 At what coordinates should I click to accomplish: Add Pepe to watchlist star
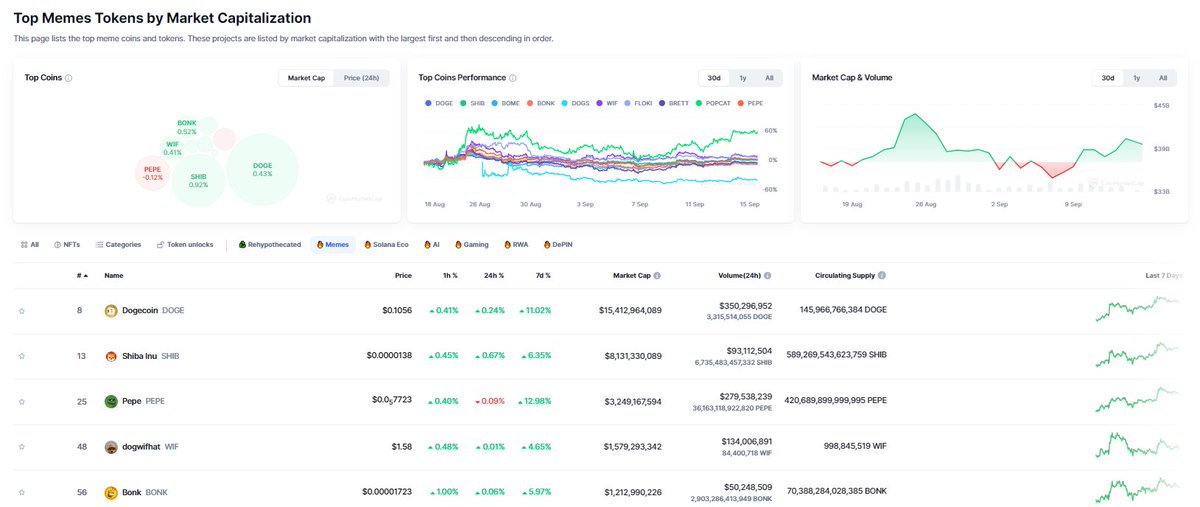point(21,402)
